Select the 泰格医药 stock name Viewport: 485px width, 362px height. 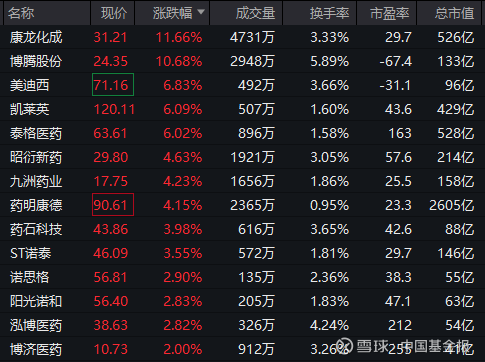[x=36, y=133]
